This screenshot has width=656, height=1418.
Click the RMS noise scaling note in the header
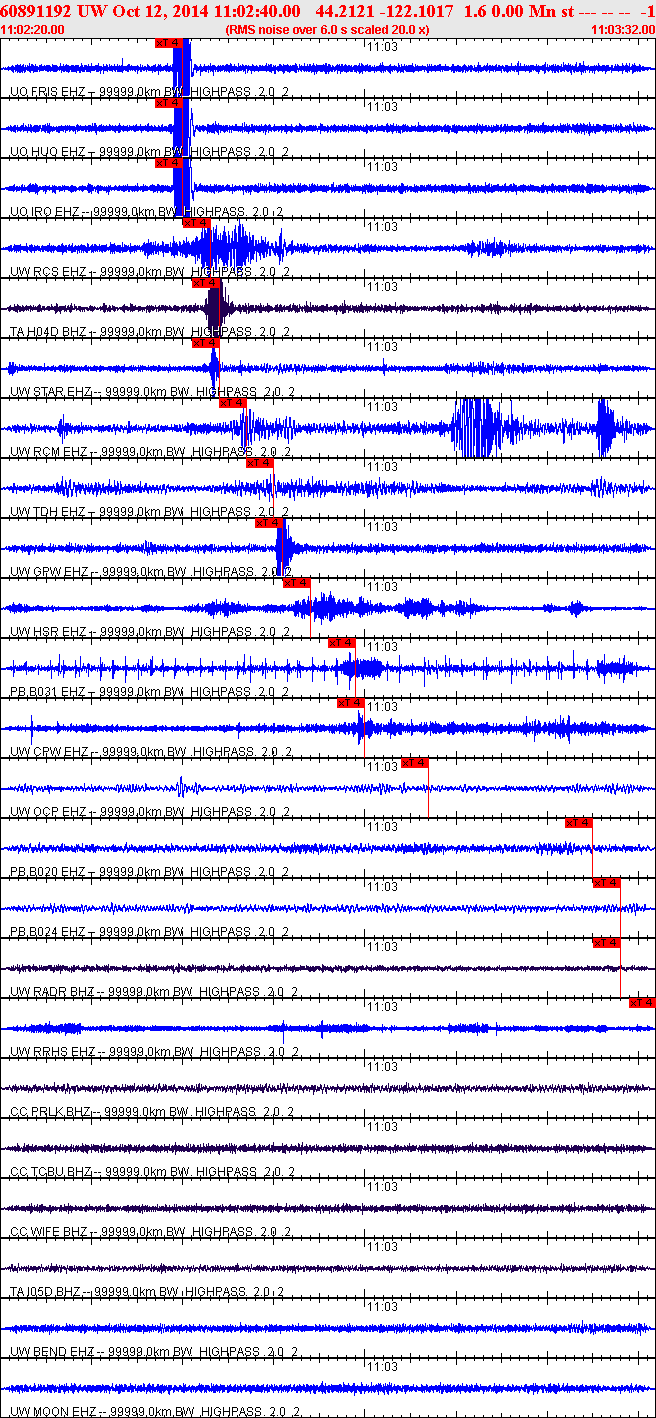pos(327,30)
